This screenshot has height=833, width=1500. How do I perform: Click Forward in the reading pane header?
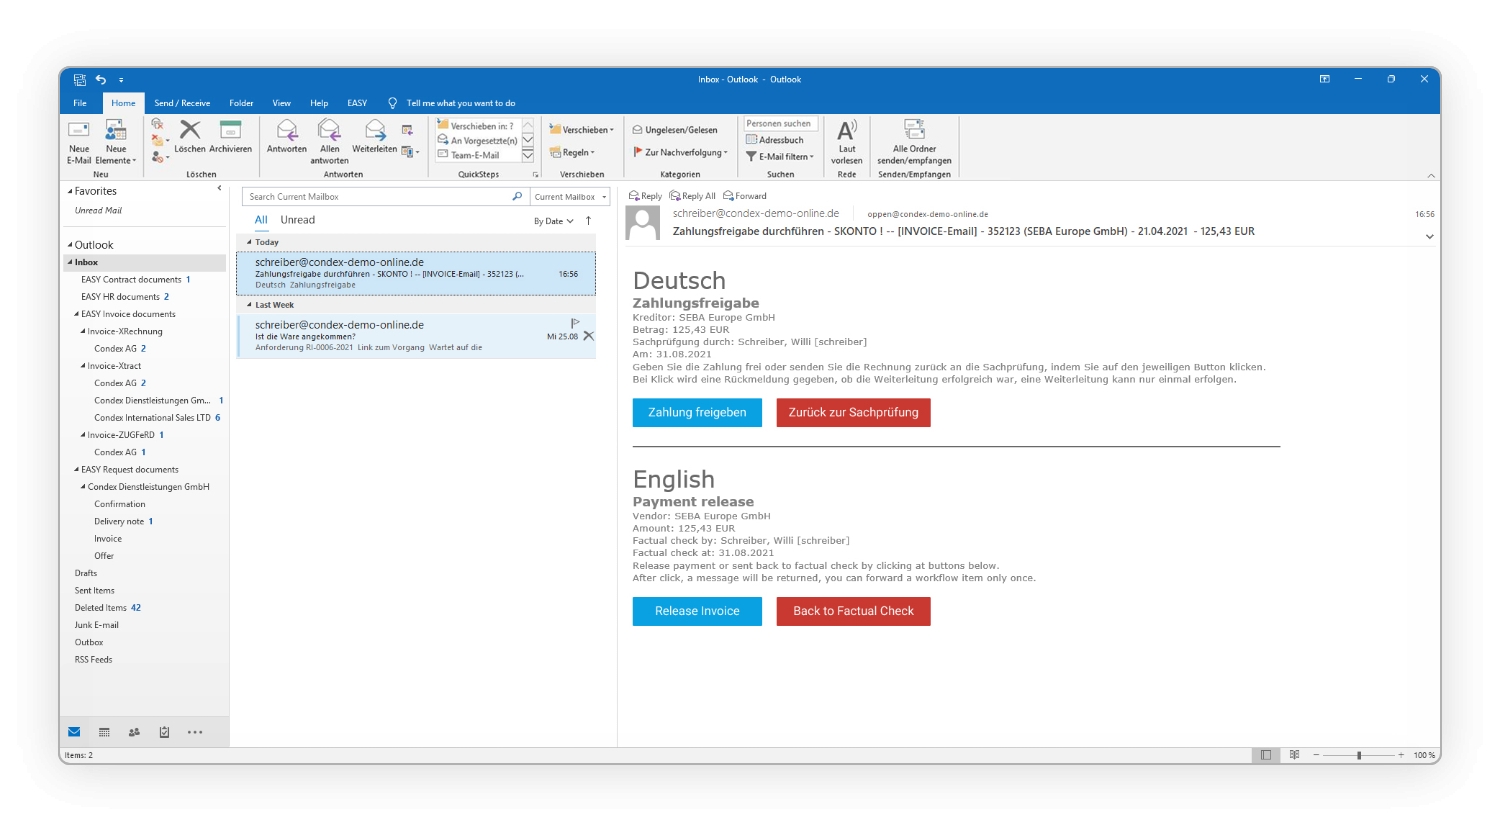745,196
